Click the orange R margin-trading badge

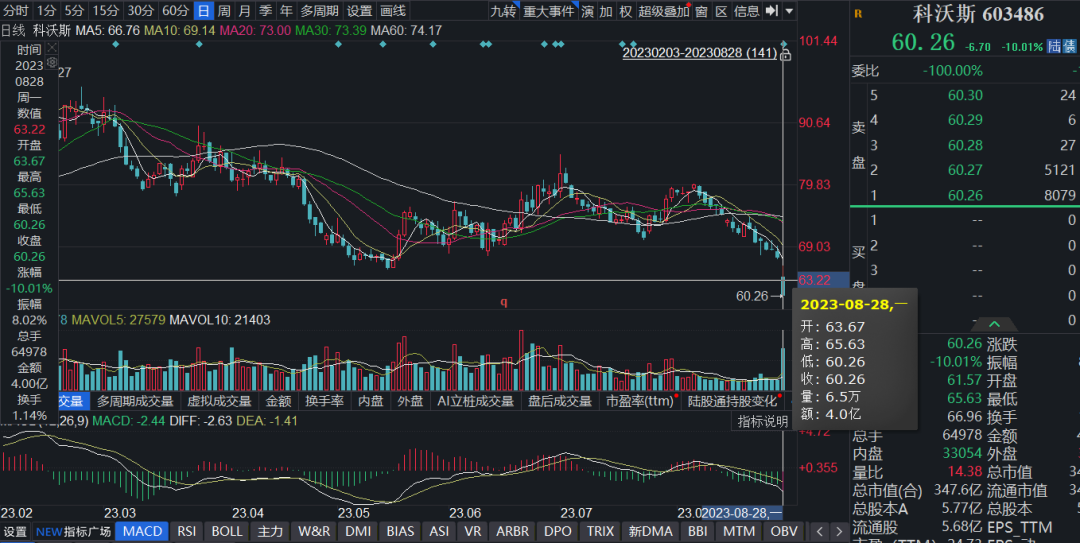point(857,15)
